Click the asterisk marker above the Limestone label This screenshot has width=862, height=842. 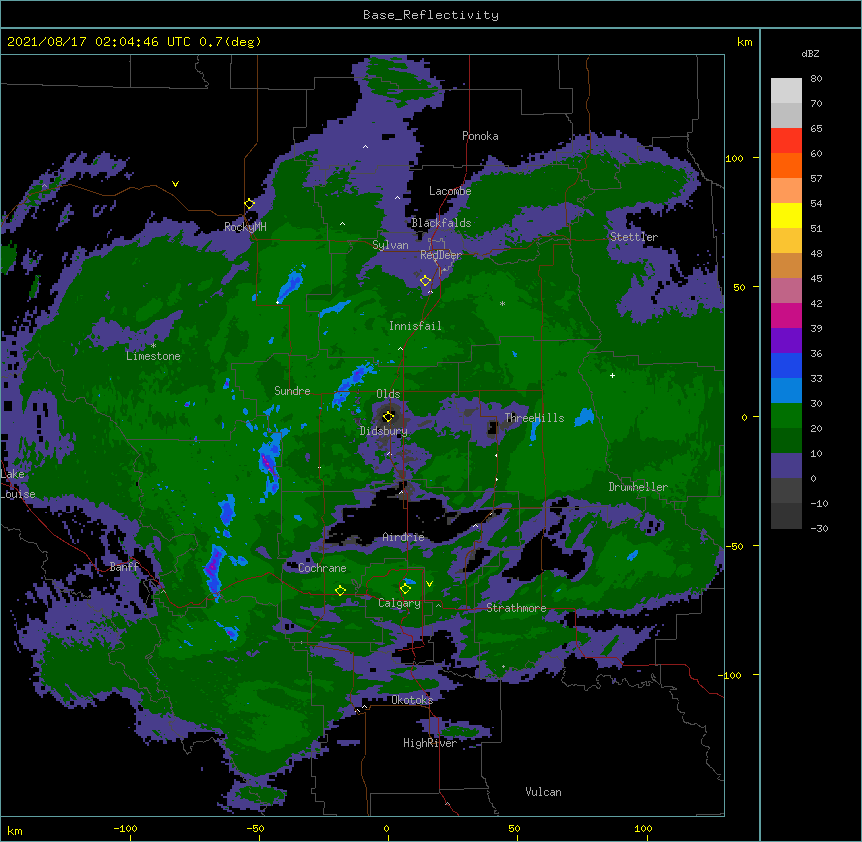153,346
